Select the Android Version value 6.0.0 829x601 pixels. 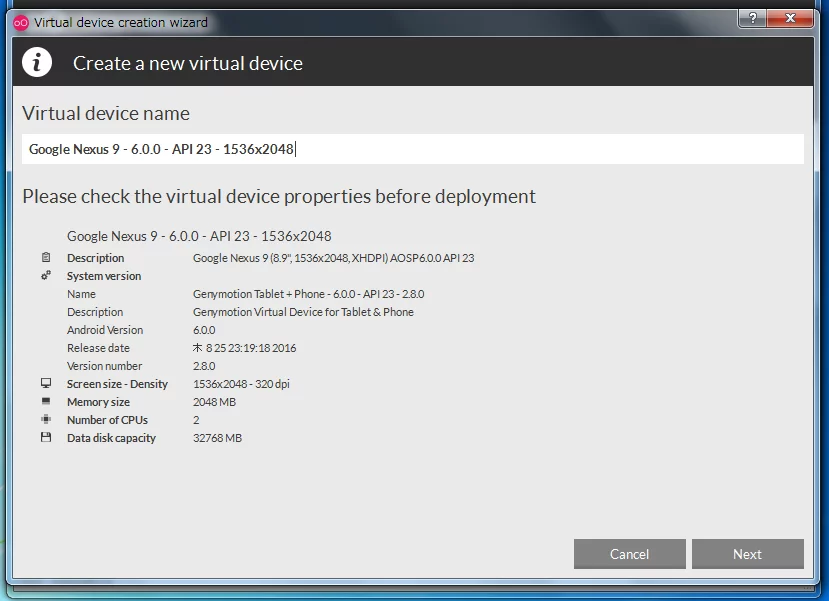(204, 330)
